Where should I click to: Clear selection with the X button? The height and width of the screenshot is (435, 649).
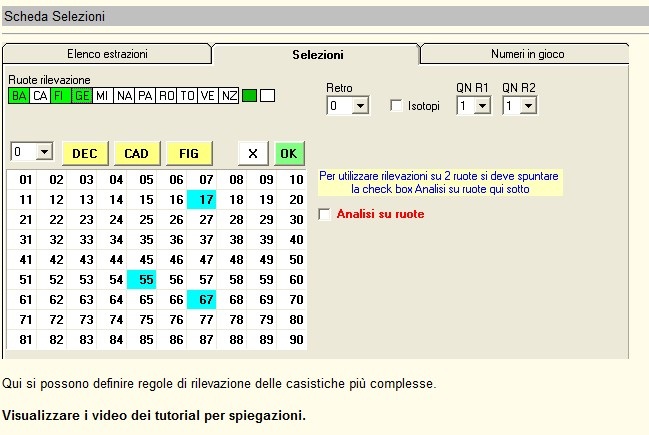tap(253, 153)
